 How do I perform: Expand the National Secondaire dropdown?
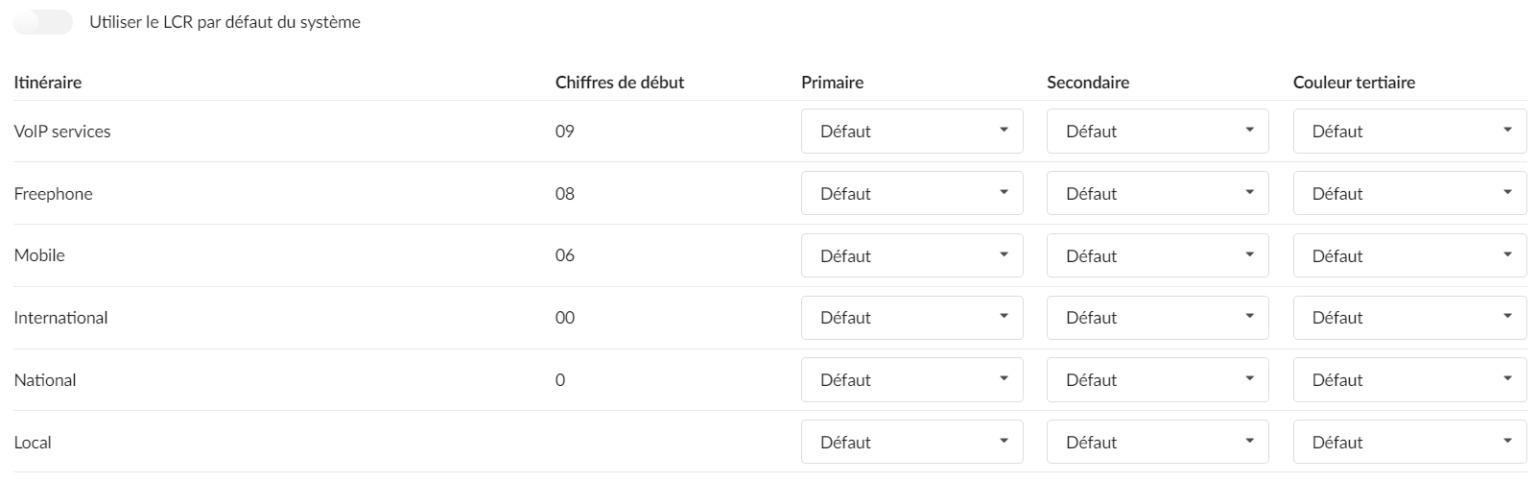tap(1157, 380)
